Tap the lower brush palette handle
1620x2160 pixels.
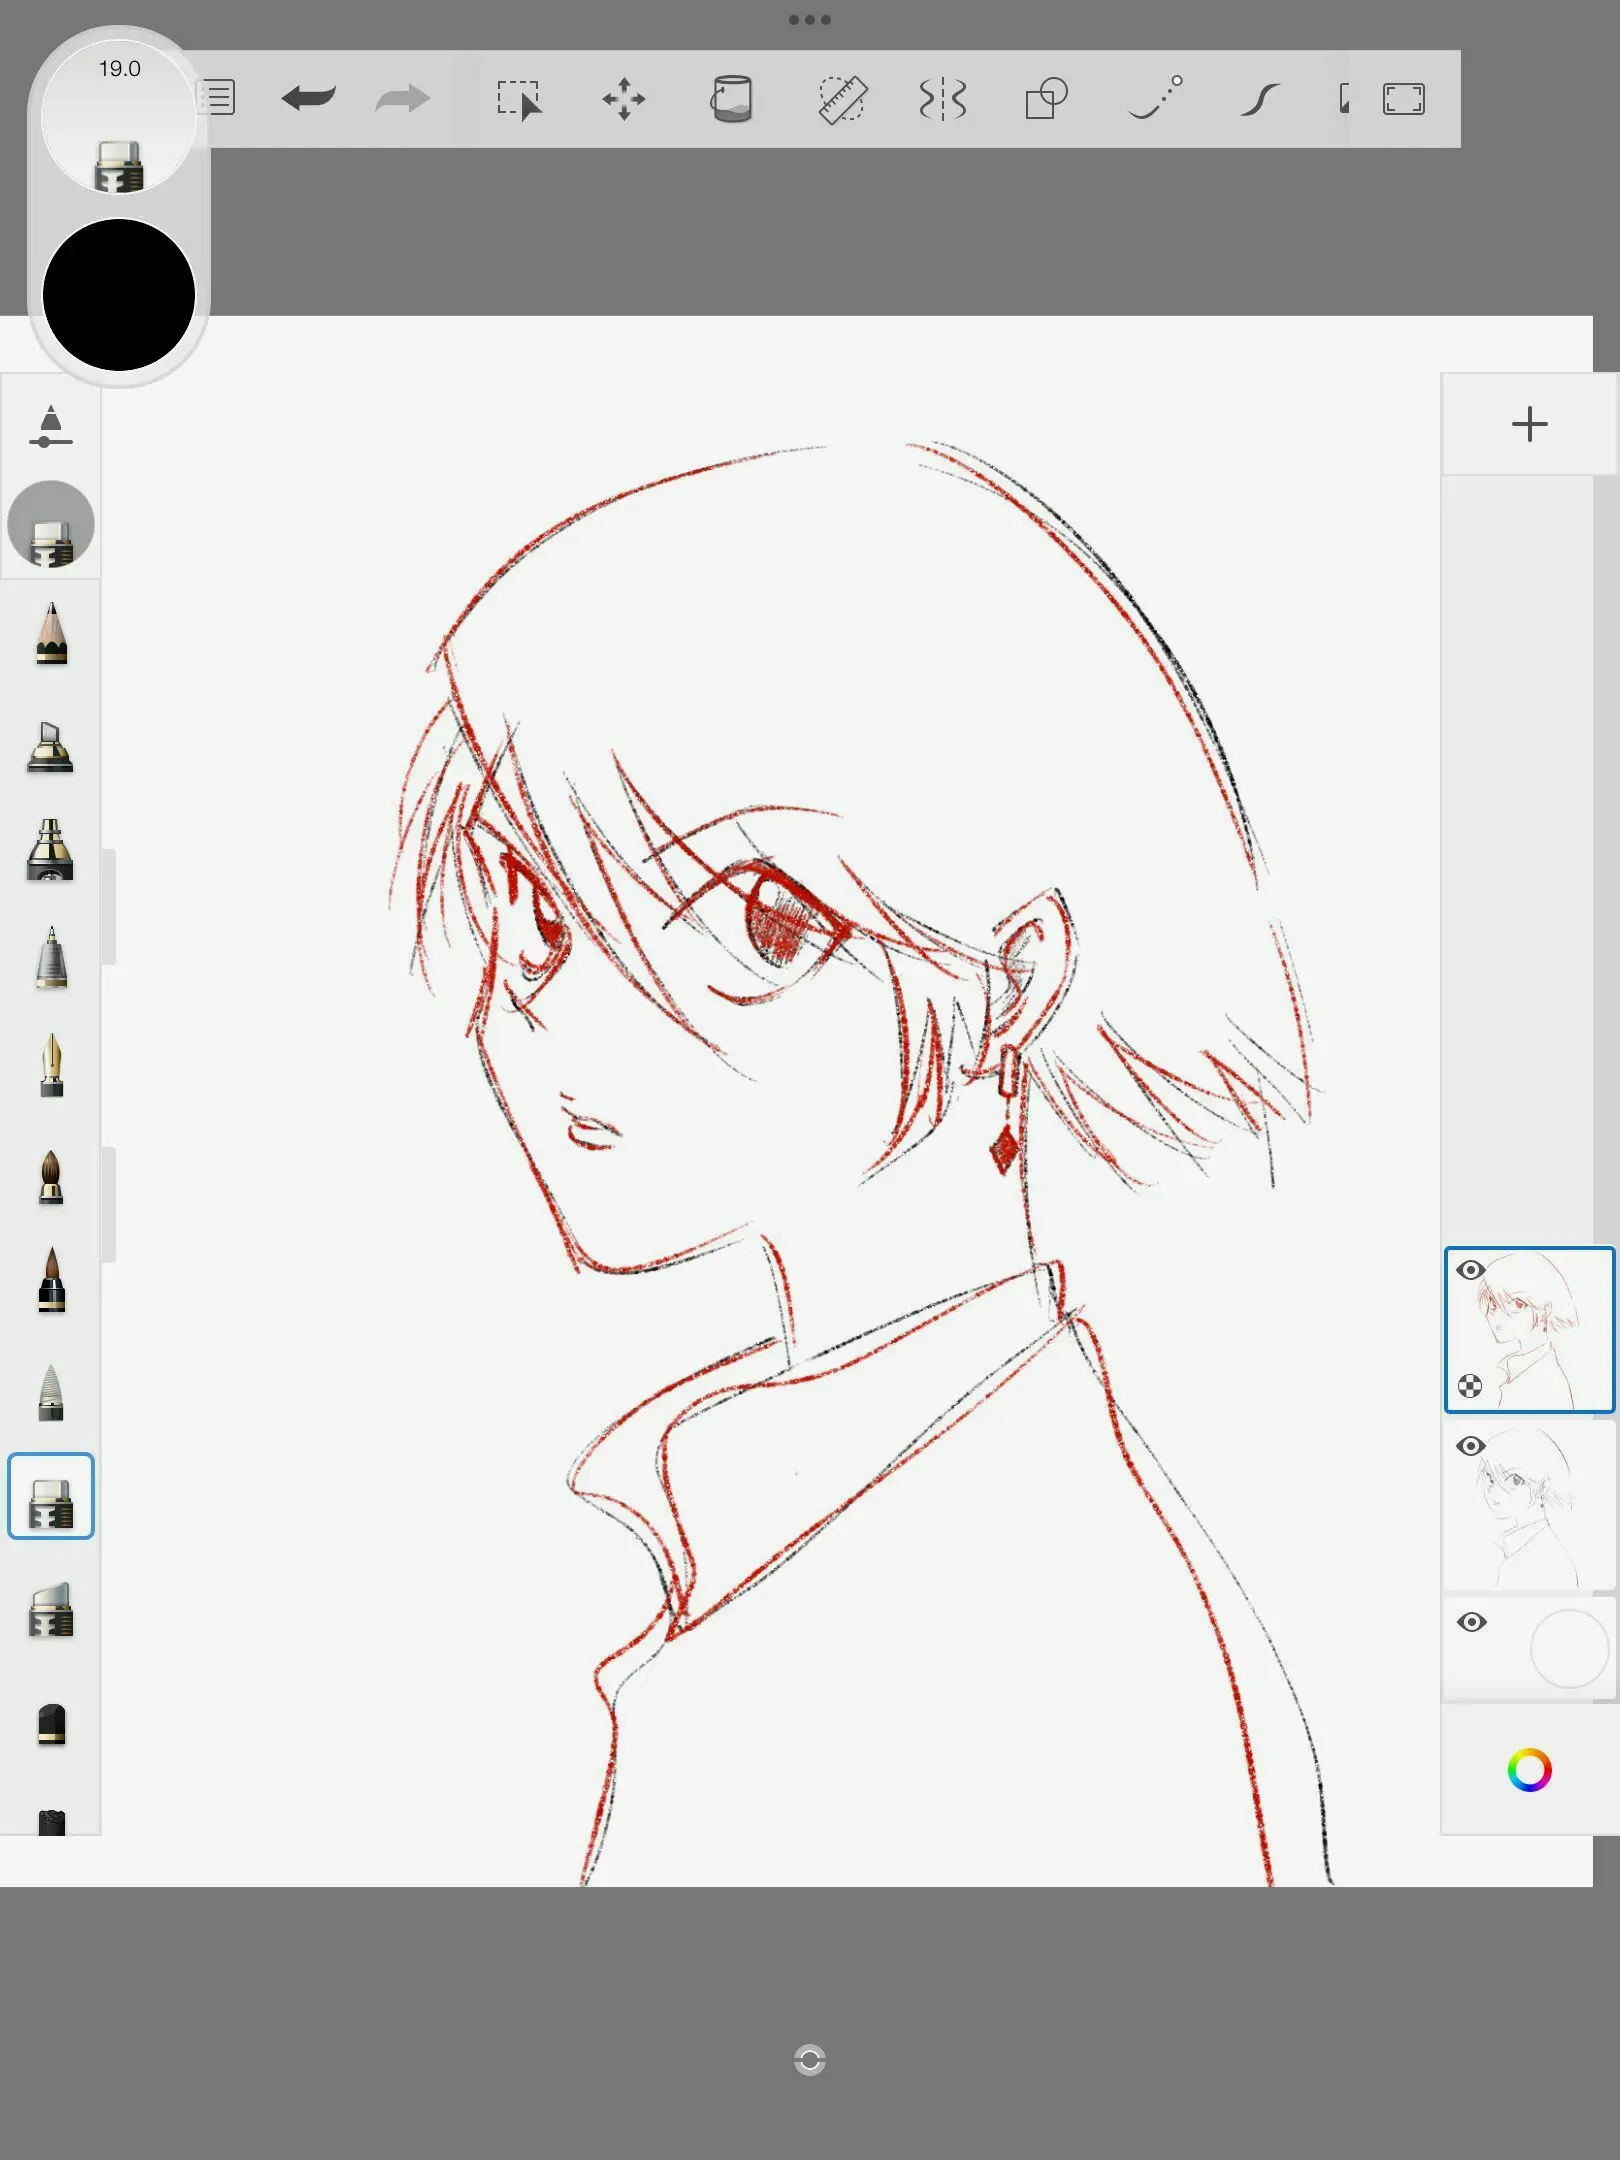(109, 1205)
